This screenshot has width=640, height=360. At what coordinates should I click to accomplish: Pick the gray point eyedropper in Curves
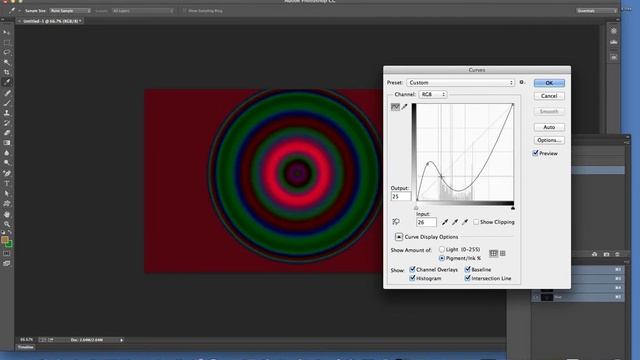click(x=455, y=222)
